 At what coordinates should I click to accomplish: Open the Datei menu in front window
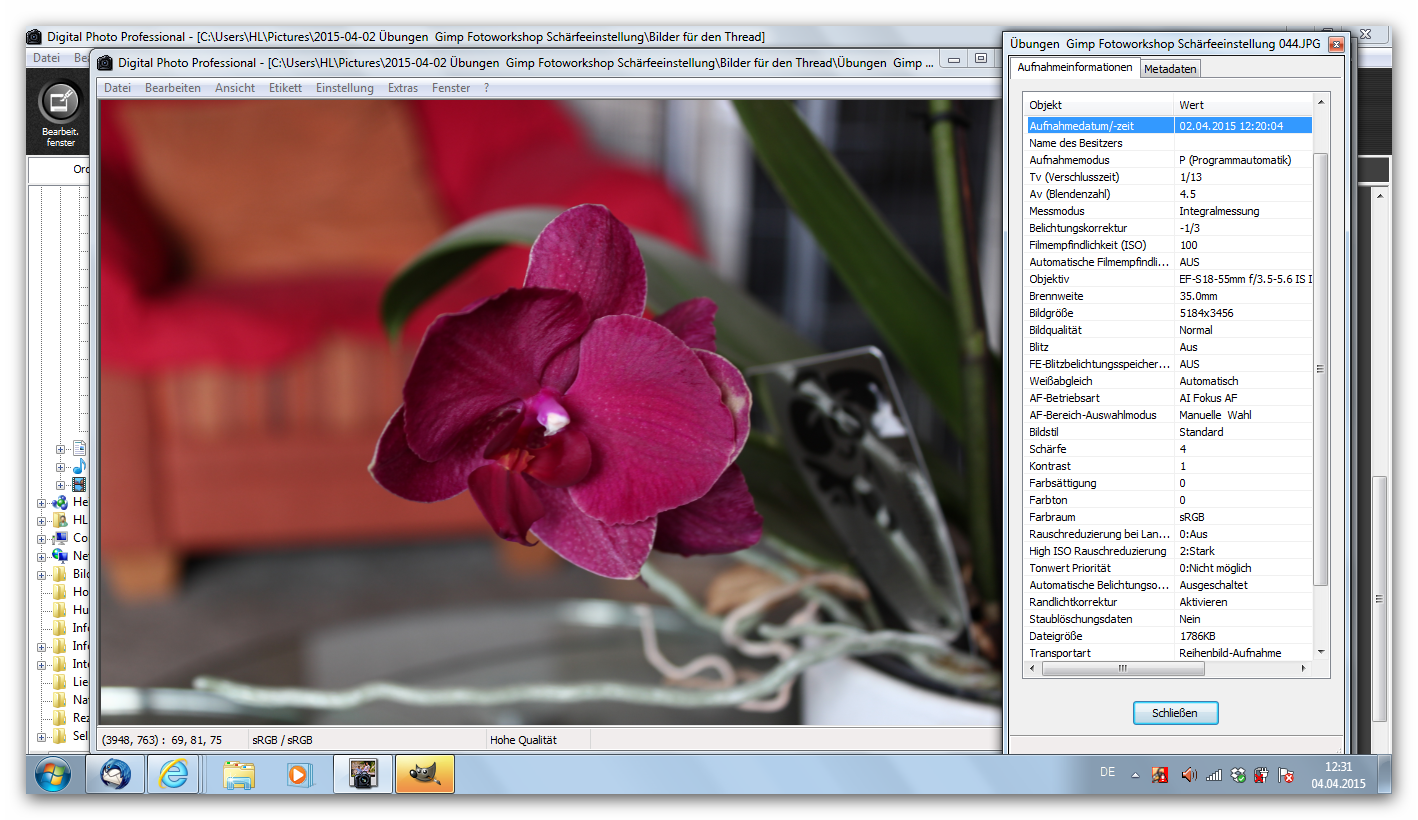tap(118, 88)
